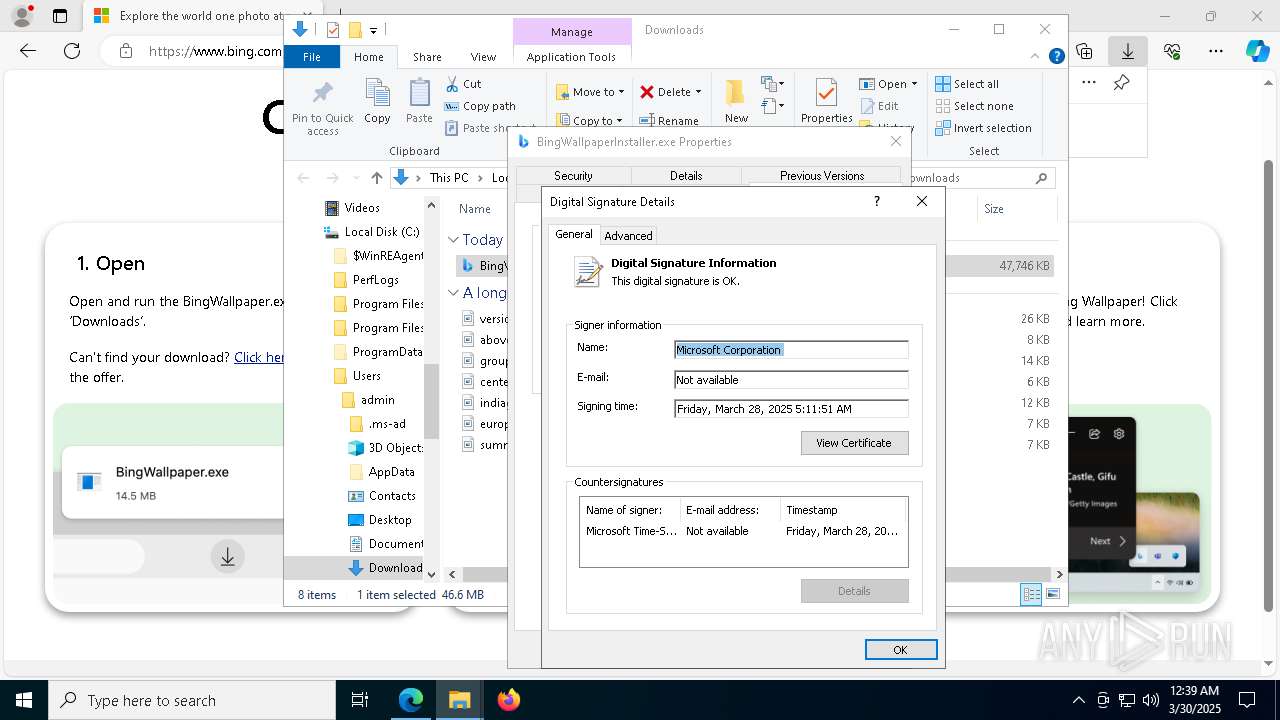The width and height of the screenshot is (1280, 720).
Task: Select Videos in the navigation tree
Action: [x=353, y=208]
